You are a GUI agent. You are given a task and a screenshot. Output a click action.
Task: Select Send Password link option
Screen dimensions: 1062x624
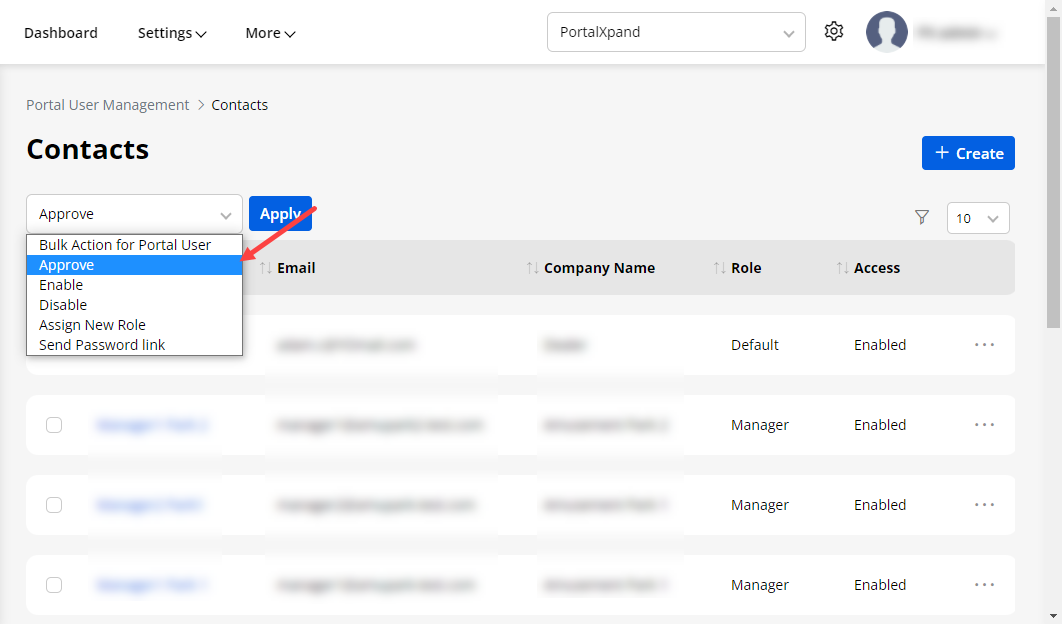point(102,345)
